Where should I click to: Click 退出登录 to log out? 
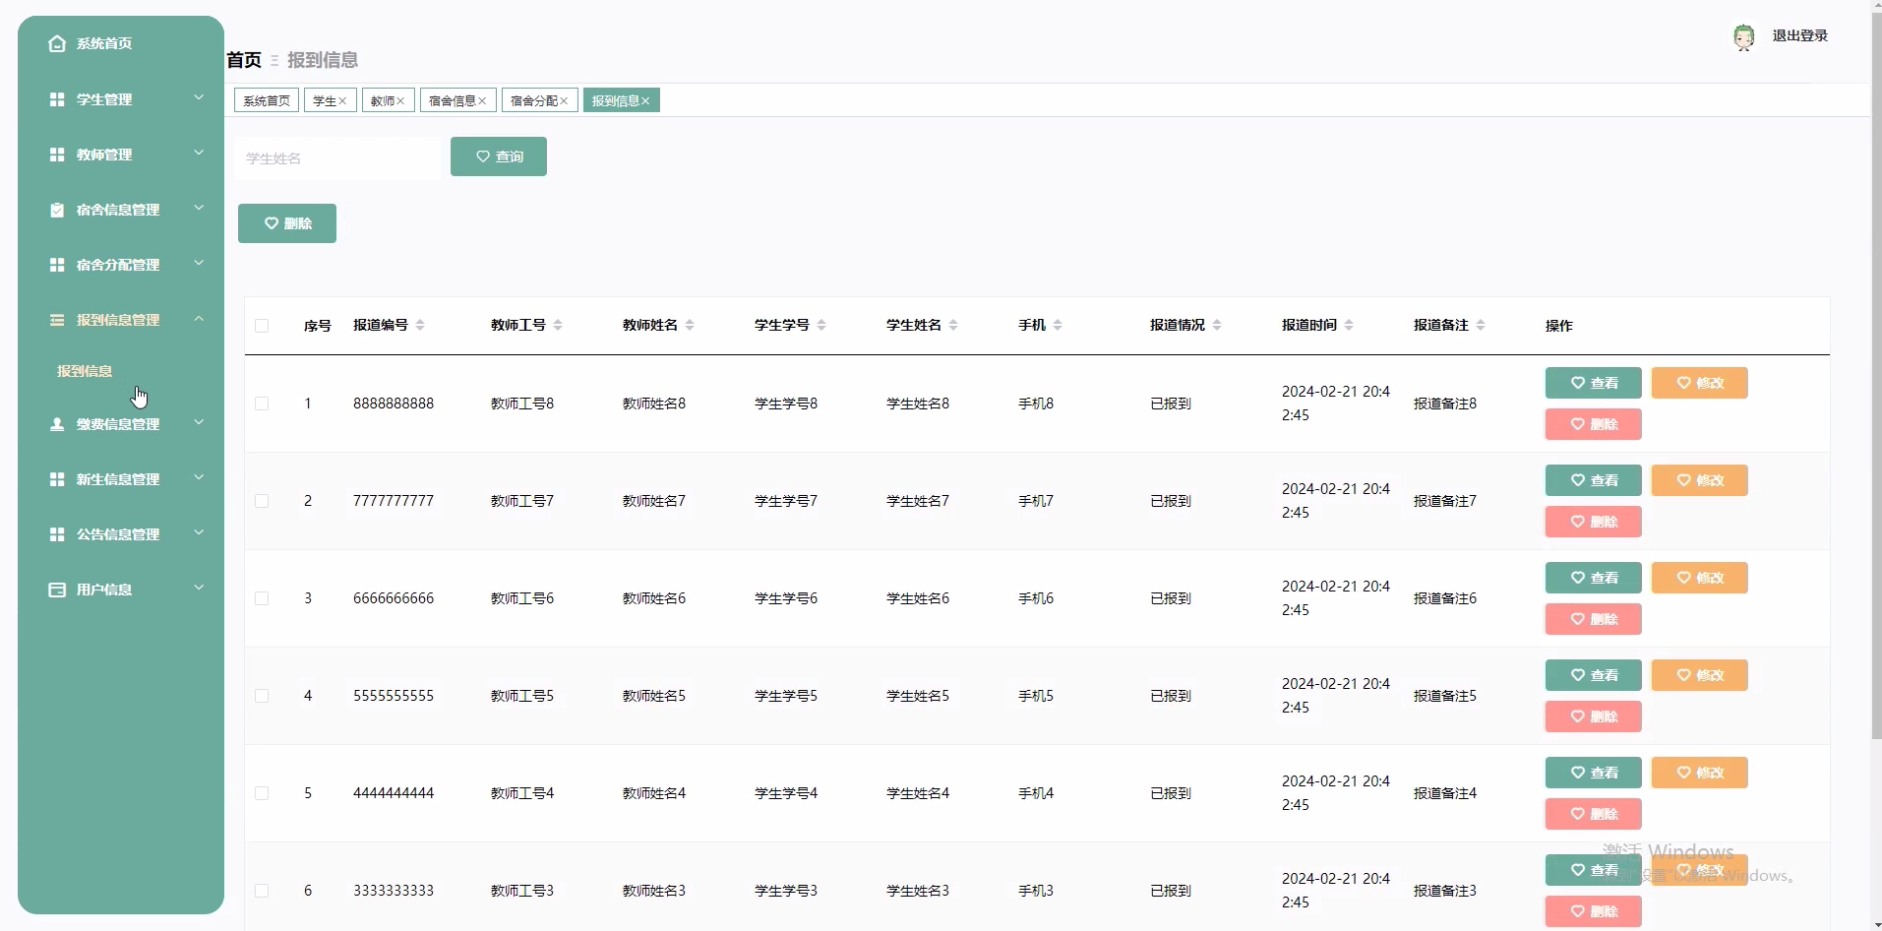pos(1800,36)
